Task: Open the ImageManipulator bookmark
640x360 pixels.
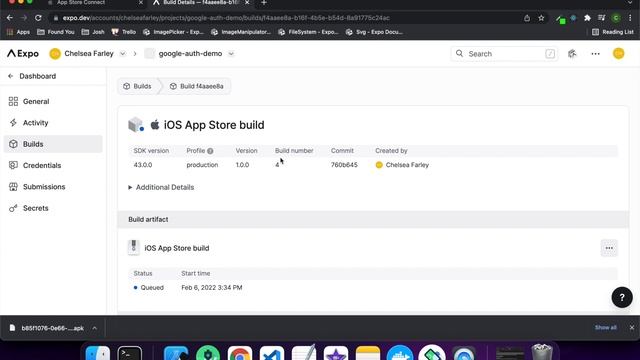Action: coord(241,32)
